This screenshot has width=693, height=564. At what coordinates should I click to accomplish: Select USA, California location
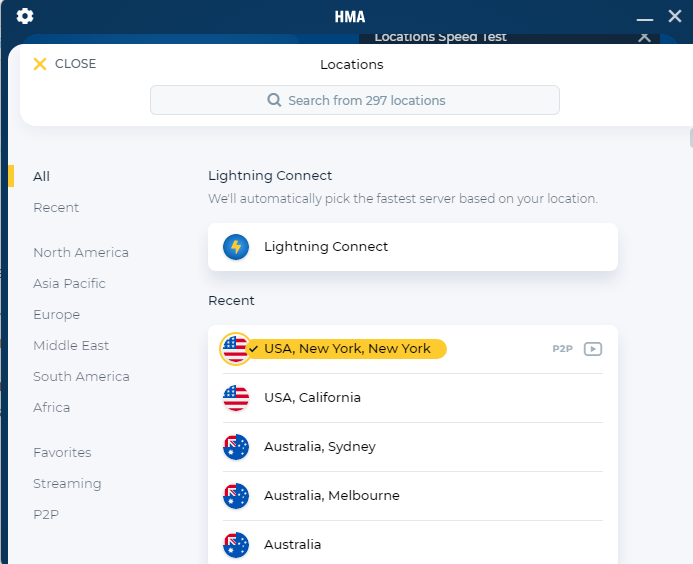click(413, 398)
